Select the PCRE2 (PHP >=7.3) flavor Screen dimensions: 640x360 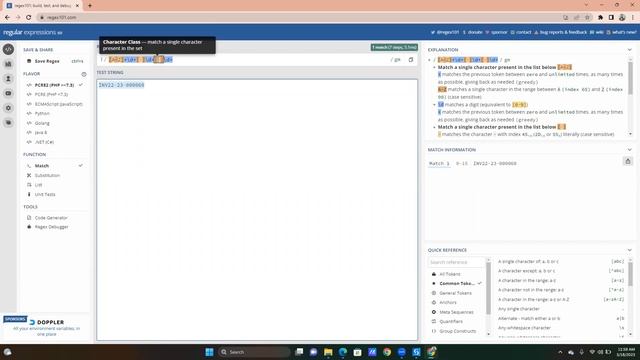click(x=55, y=85)
